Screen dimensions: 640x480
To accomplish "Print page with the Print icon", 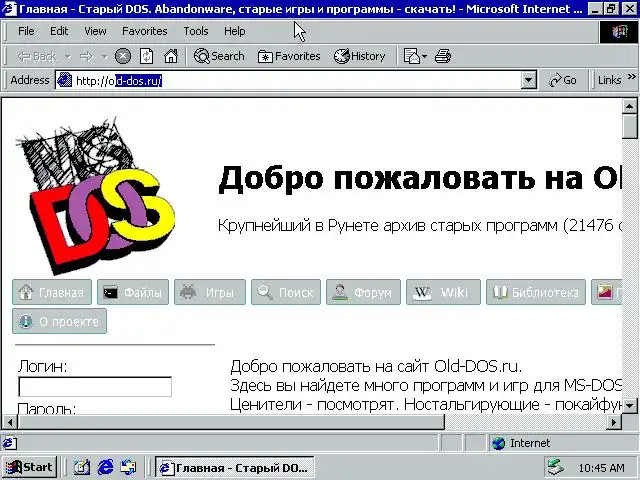I will point(443,56).
